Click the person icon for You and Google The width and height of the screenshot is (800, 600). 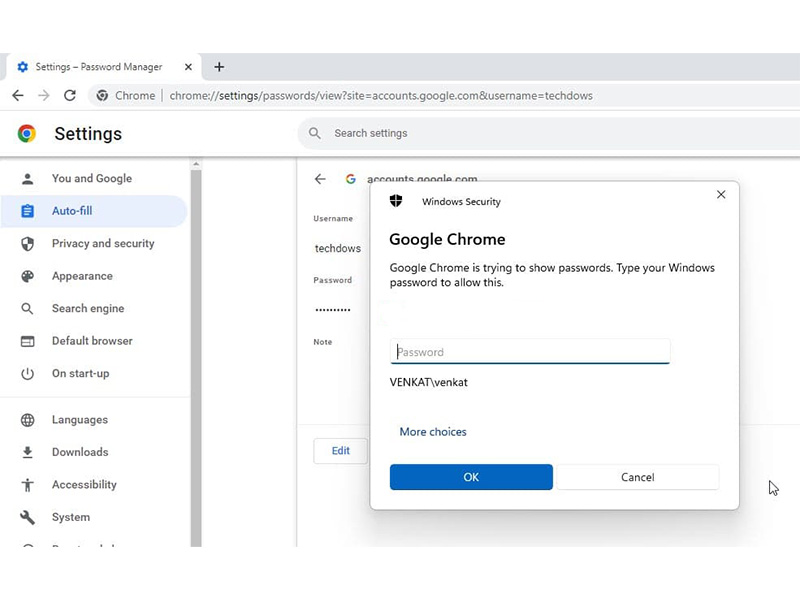[x=28, y=179]
